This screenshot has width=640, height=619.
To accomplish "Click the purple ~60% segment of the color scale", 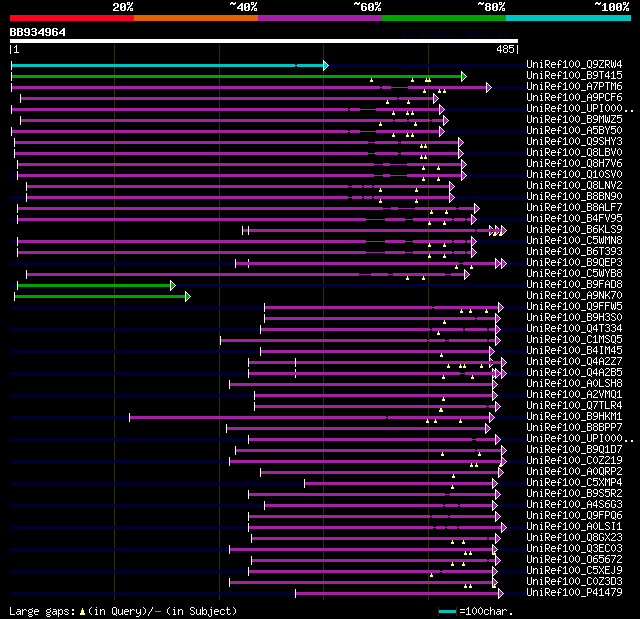I will (x=320, y=18).
